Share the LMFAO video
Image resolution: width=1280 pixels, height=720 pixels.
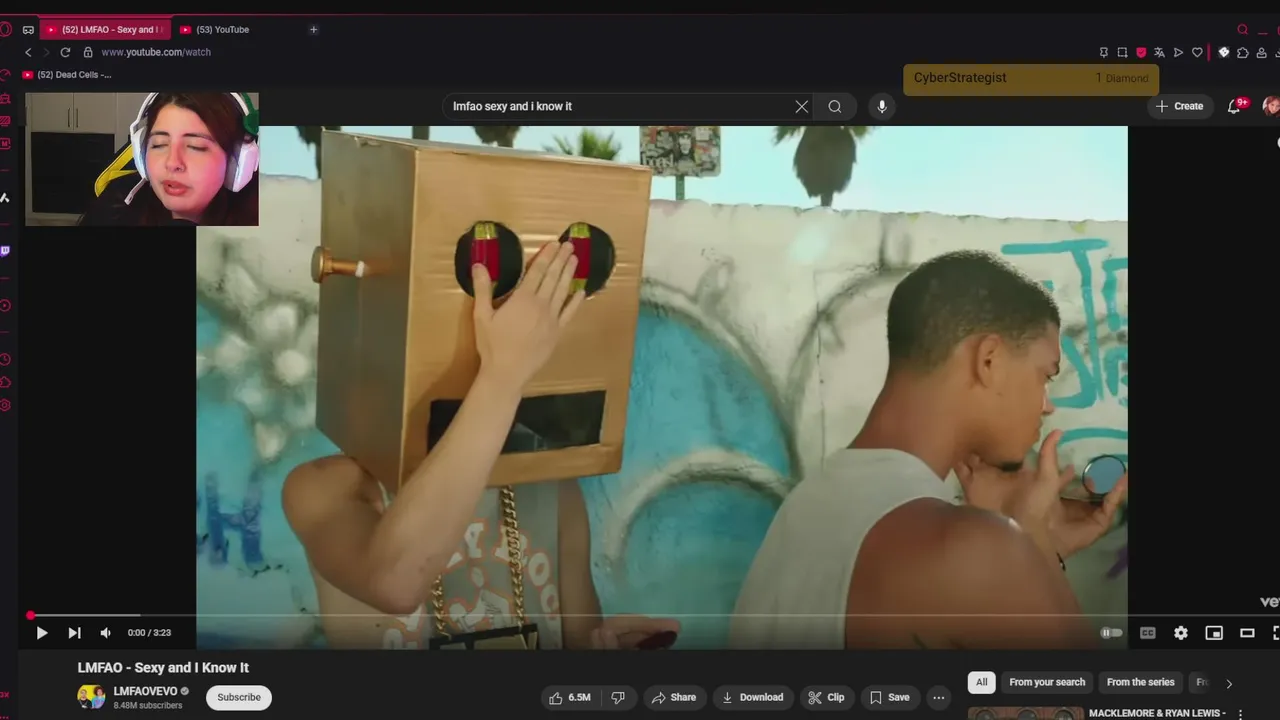[x=674, y=697]
